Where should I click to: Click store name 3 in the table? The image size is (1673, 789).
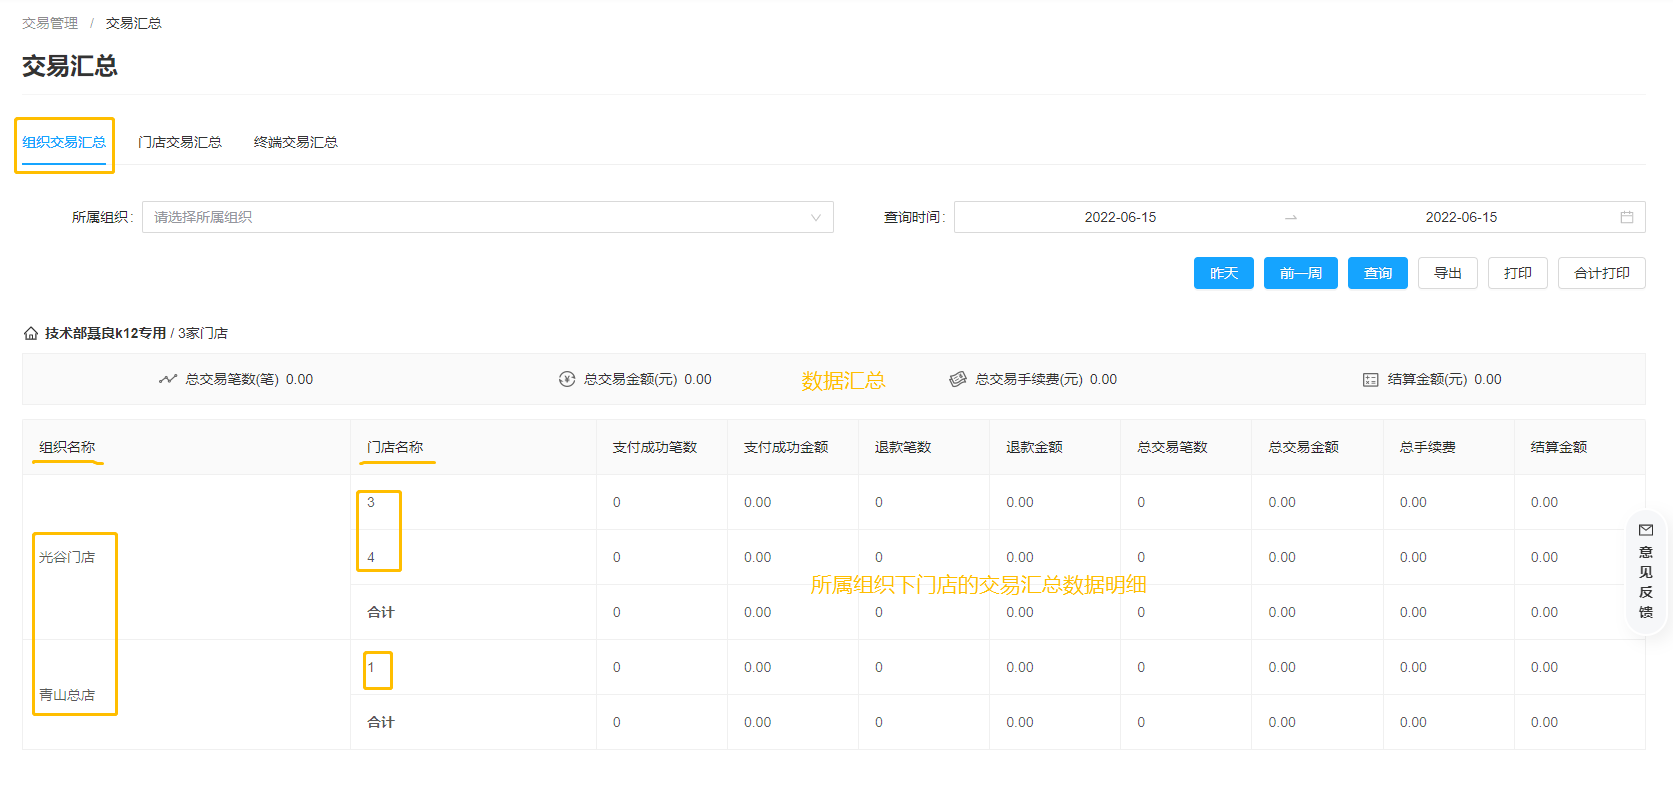371,502
